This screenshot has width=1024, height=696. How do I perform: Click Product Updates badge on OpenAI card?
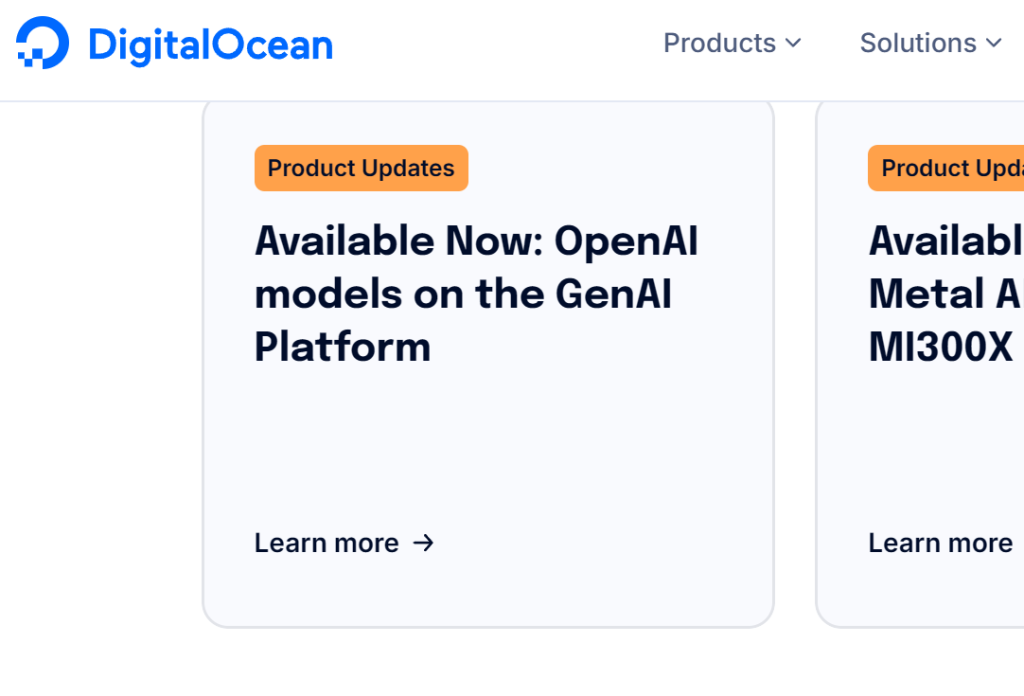pyautogui.click(x=361, y=168)
